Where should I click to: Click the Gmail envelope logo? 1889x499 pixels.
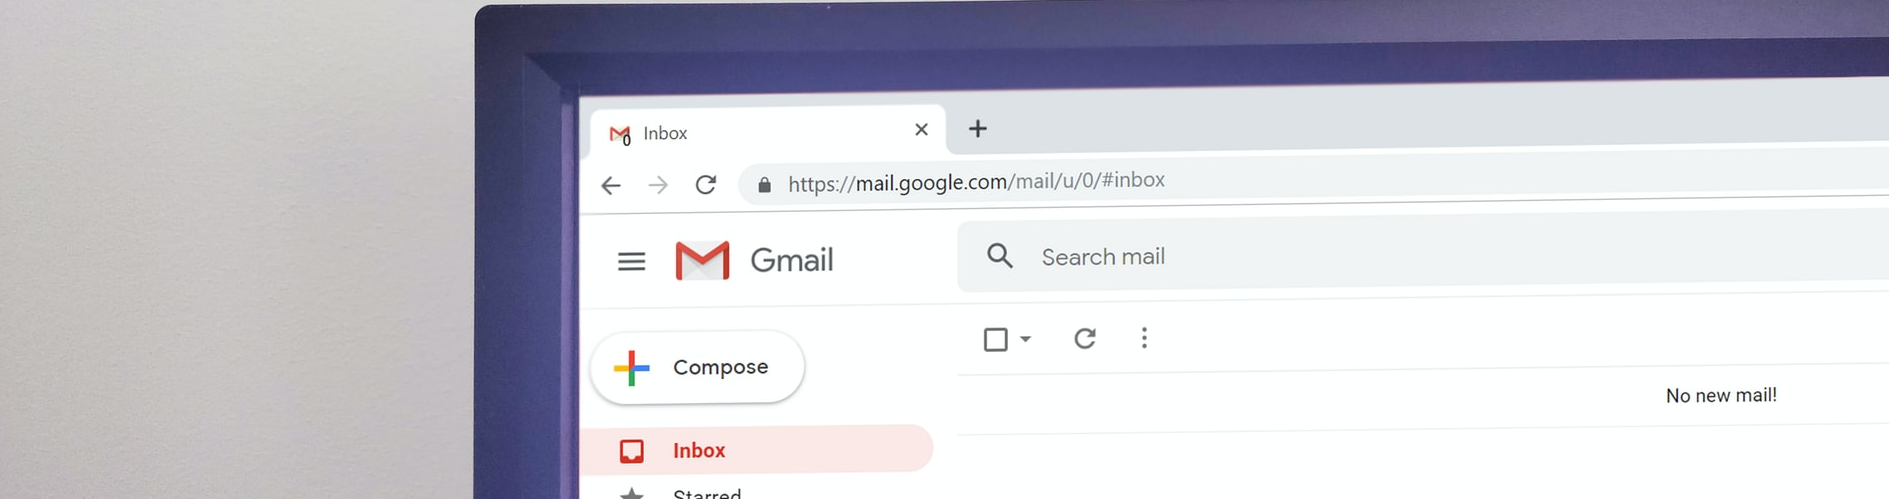(x=702, y=261)
